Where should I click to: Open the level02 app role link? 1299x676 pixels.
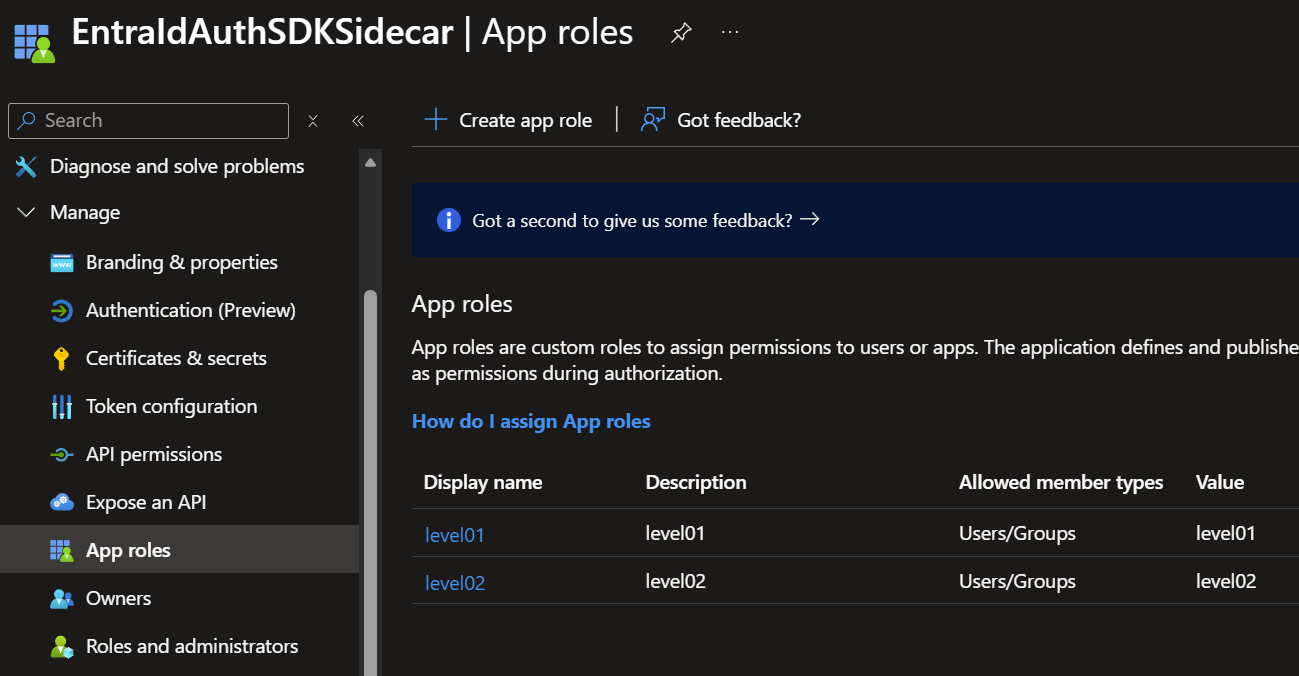click(455, 583)
